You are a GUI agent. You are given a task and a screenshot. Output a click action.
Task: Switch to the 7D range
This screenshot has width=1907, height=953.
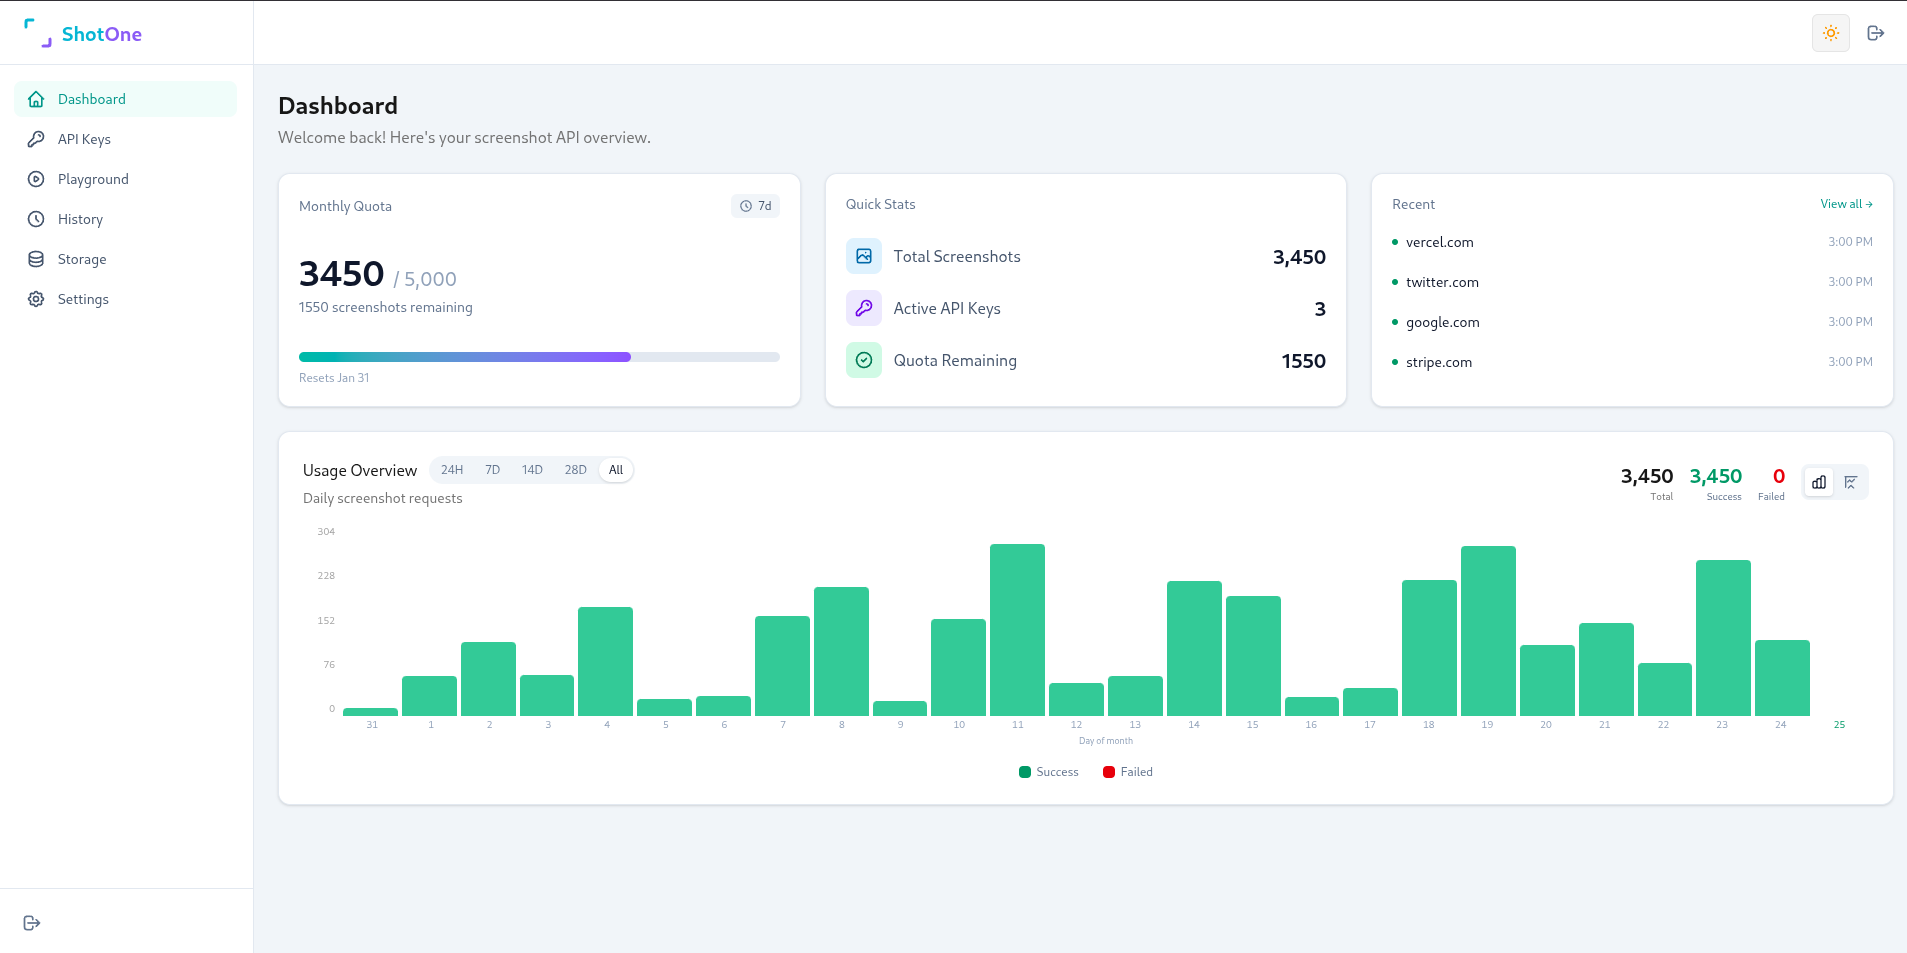(x=491, y=469)
